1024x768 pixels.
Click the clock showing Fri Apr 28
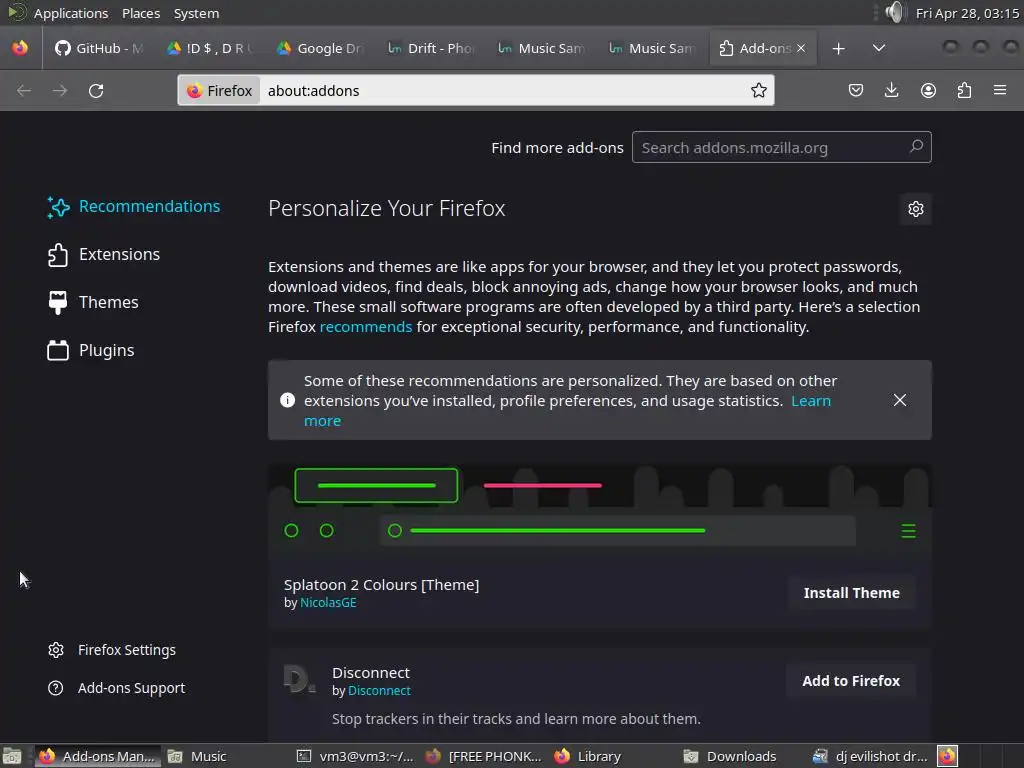click(x=967, y=13)
